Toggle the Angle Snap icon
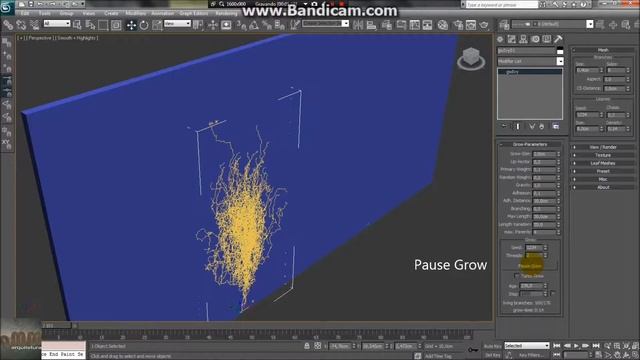Image resolution: width=640 pixels, height=360 pixels. (x=254, y=25)
